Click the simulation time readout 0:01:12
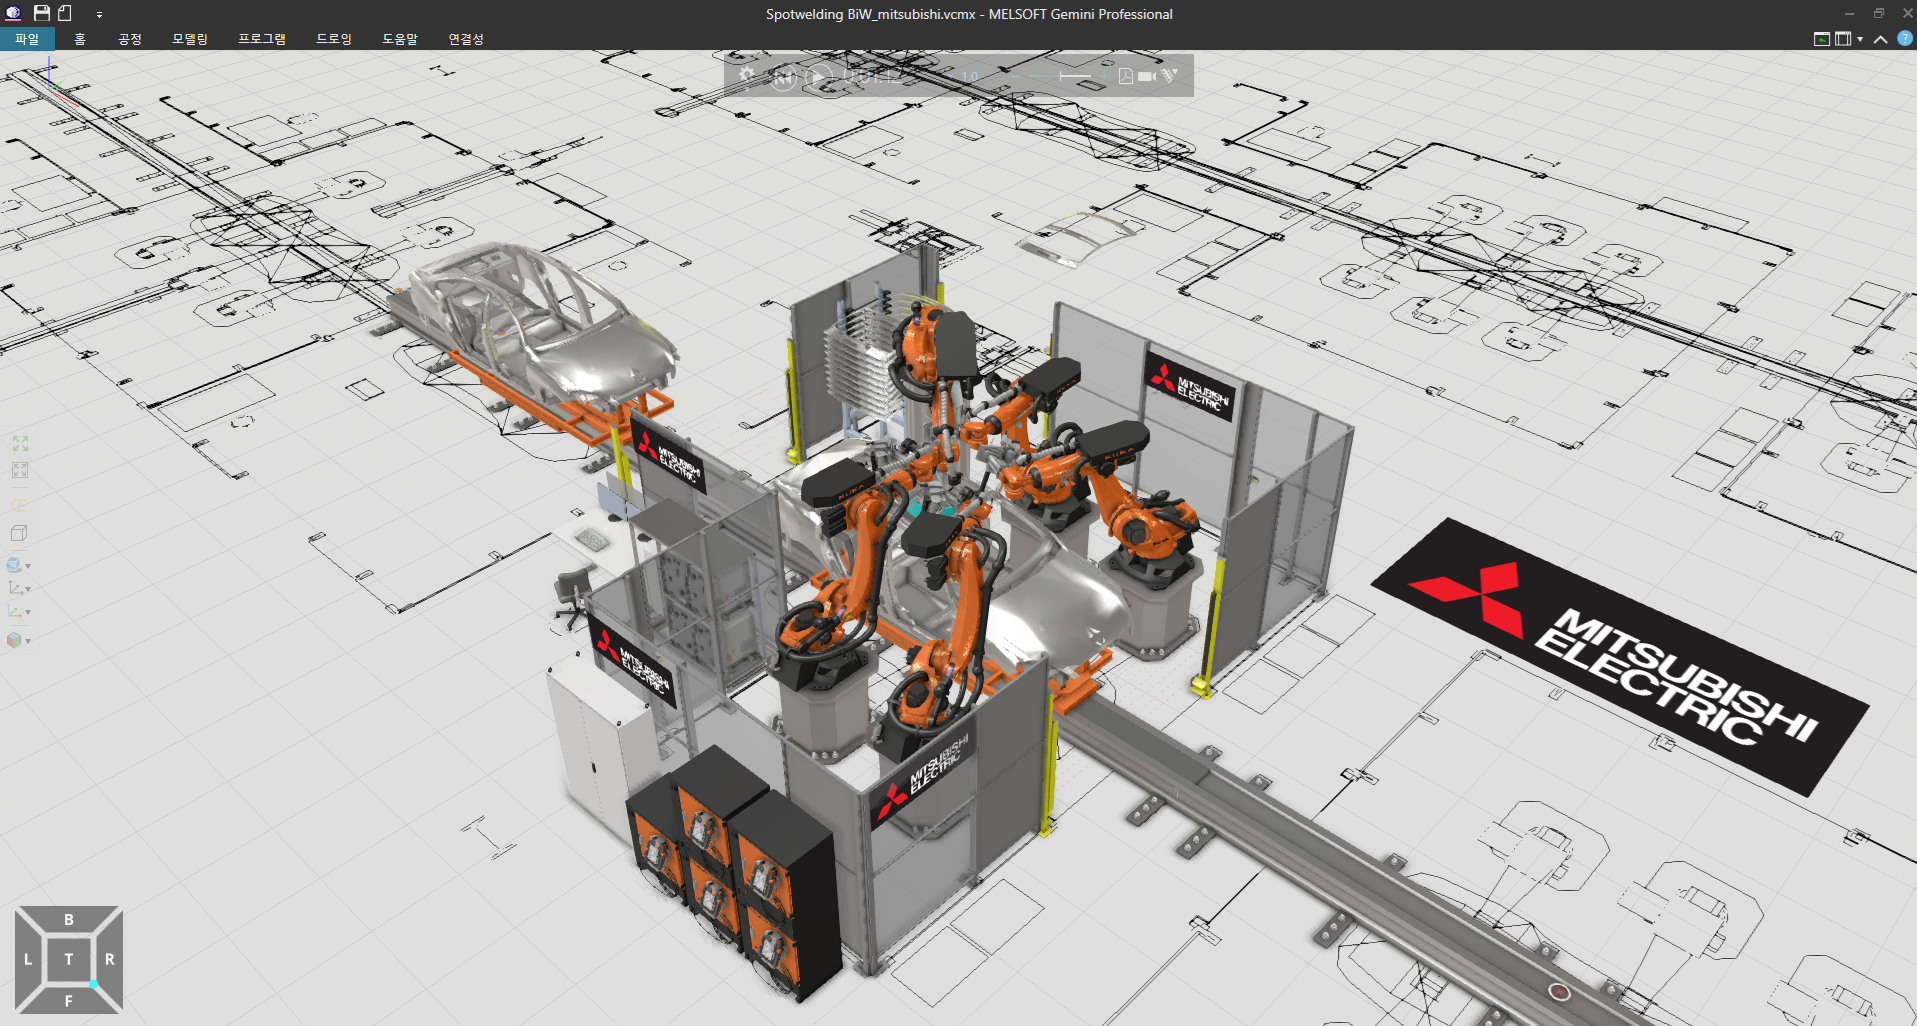The width and height of the screenshot is (1917, 1026). [872, 76]
